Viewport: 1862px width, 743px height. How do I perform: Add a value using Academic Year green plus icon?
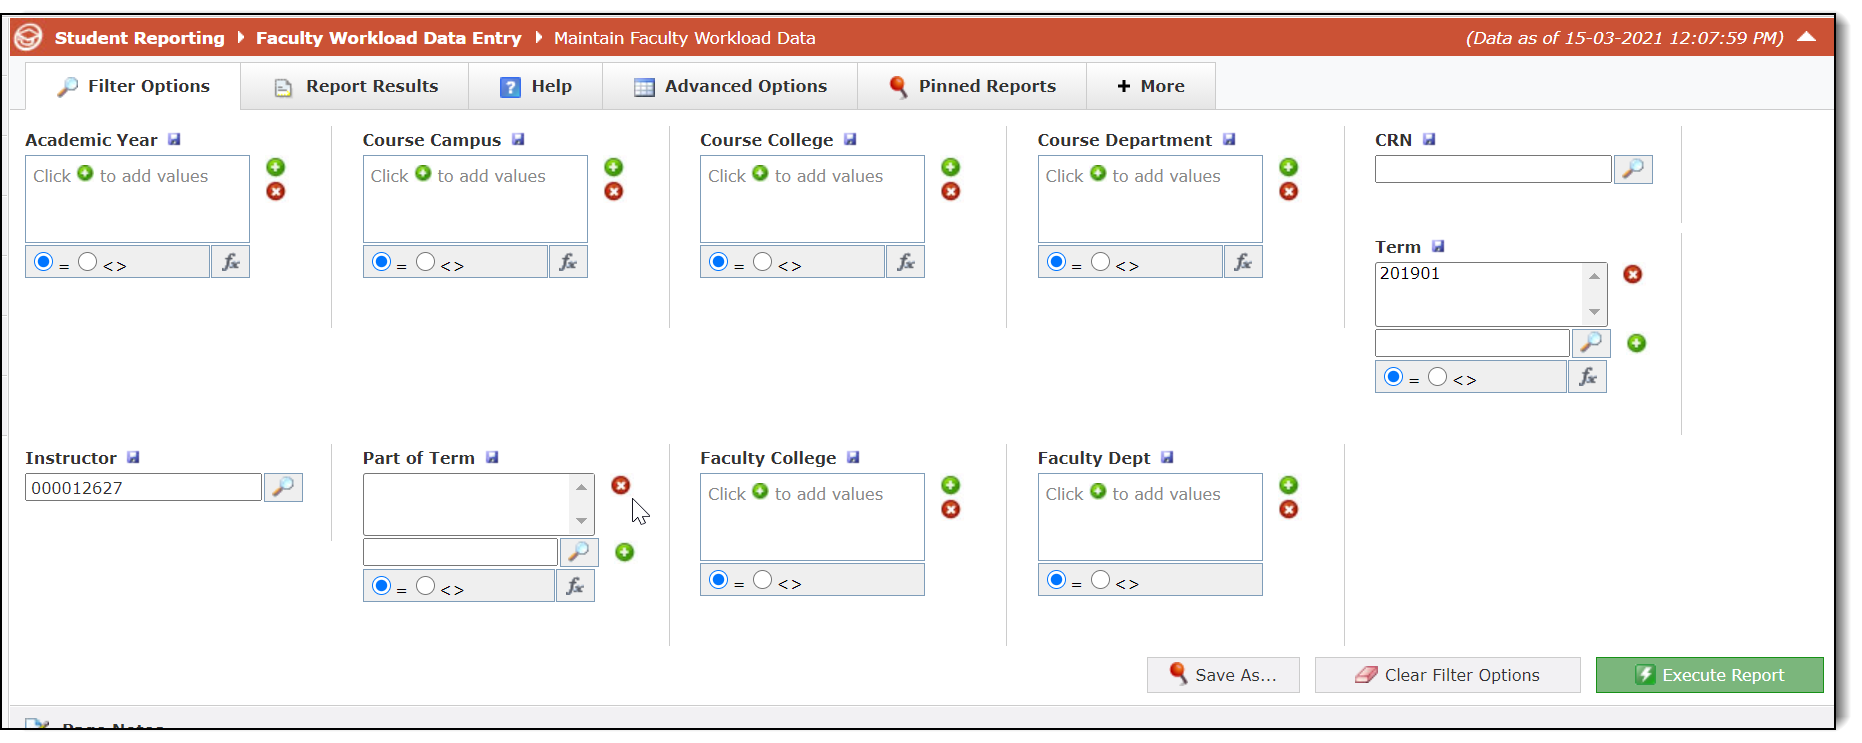click(x=276, y=167)
